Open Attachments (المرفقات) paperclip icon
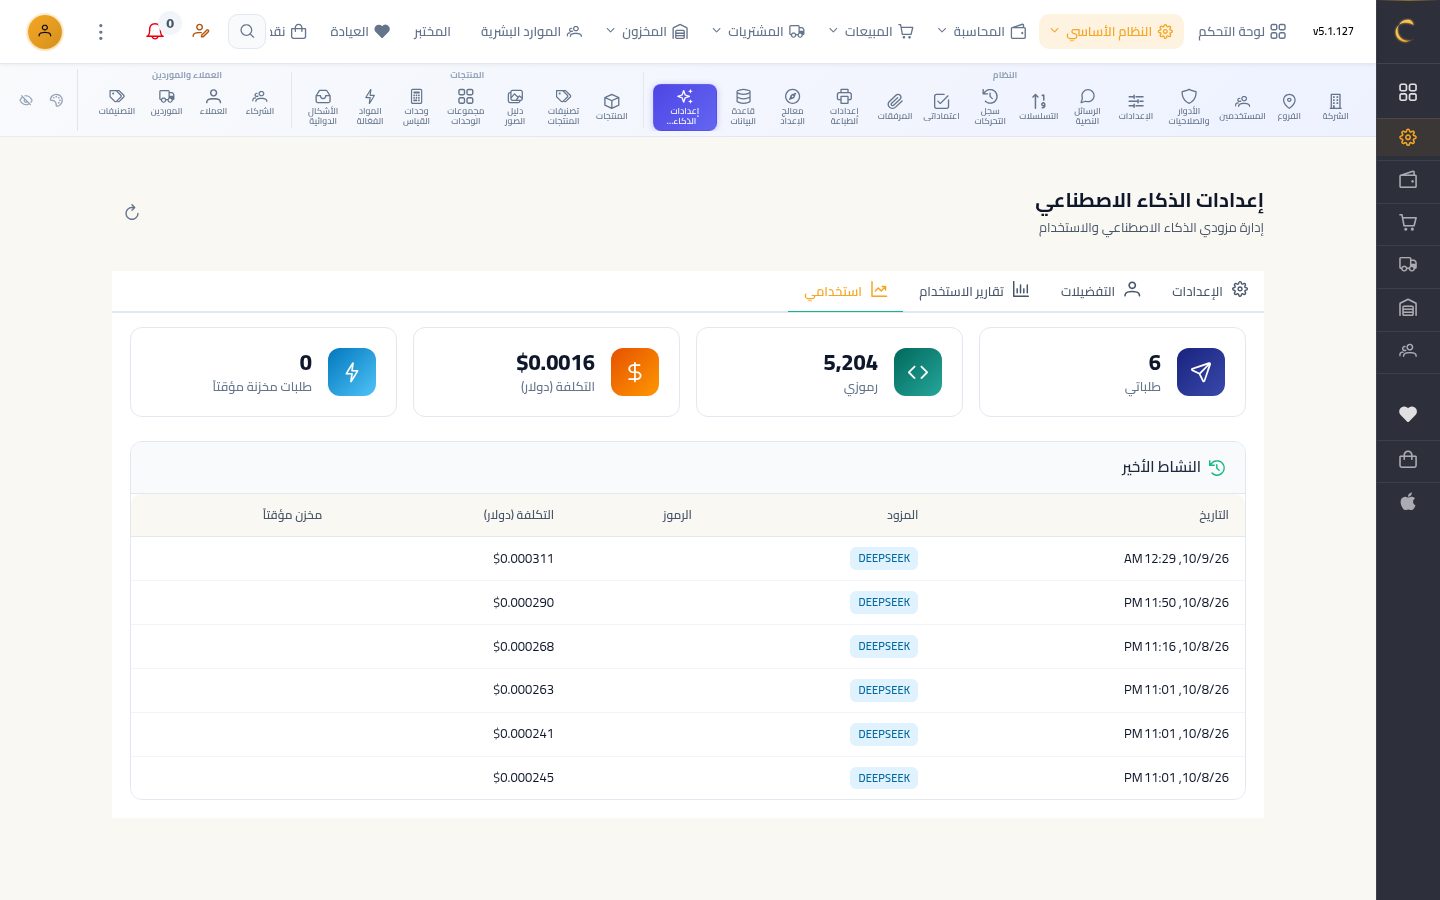The height and width of the screenshot is (900, 1440). (895, 107)
